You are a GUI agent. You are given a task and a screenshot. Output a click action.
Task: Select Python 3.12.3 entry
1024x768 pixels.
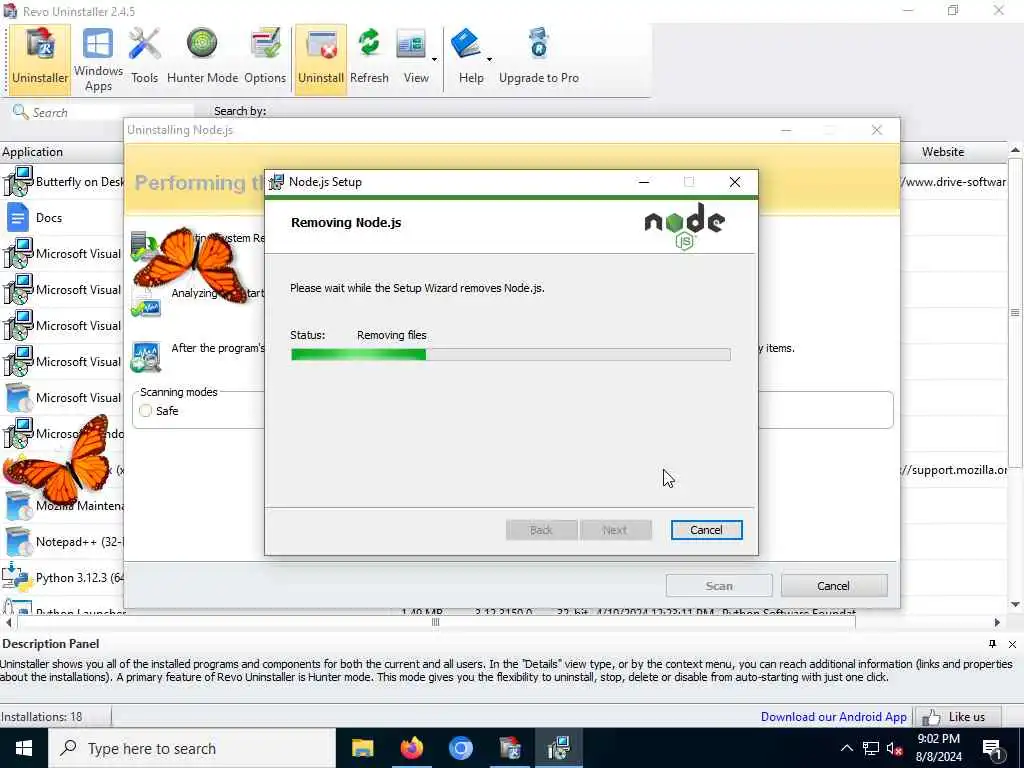62,577
